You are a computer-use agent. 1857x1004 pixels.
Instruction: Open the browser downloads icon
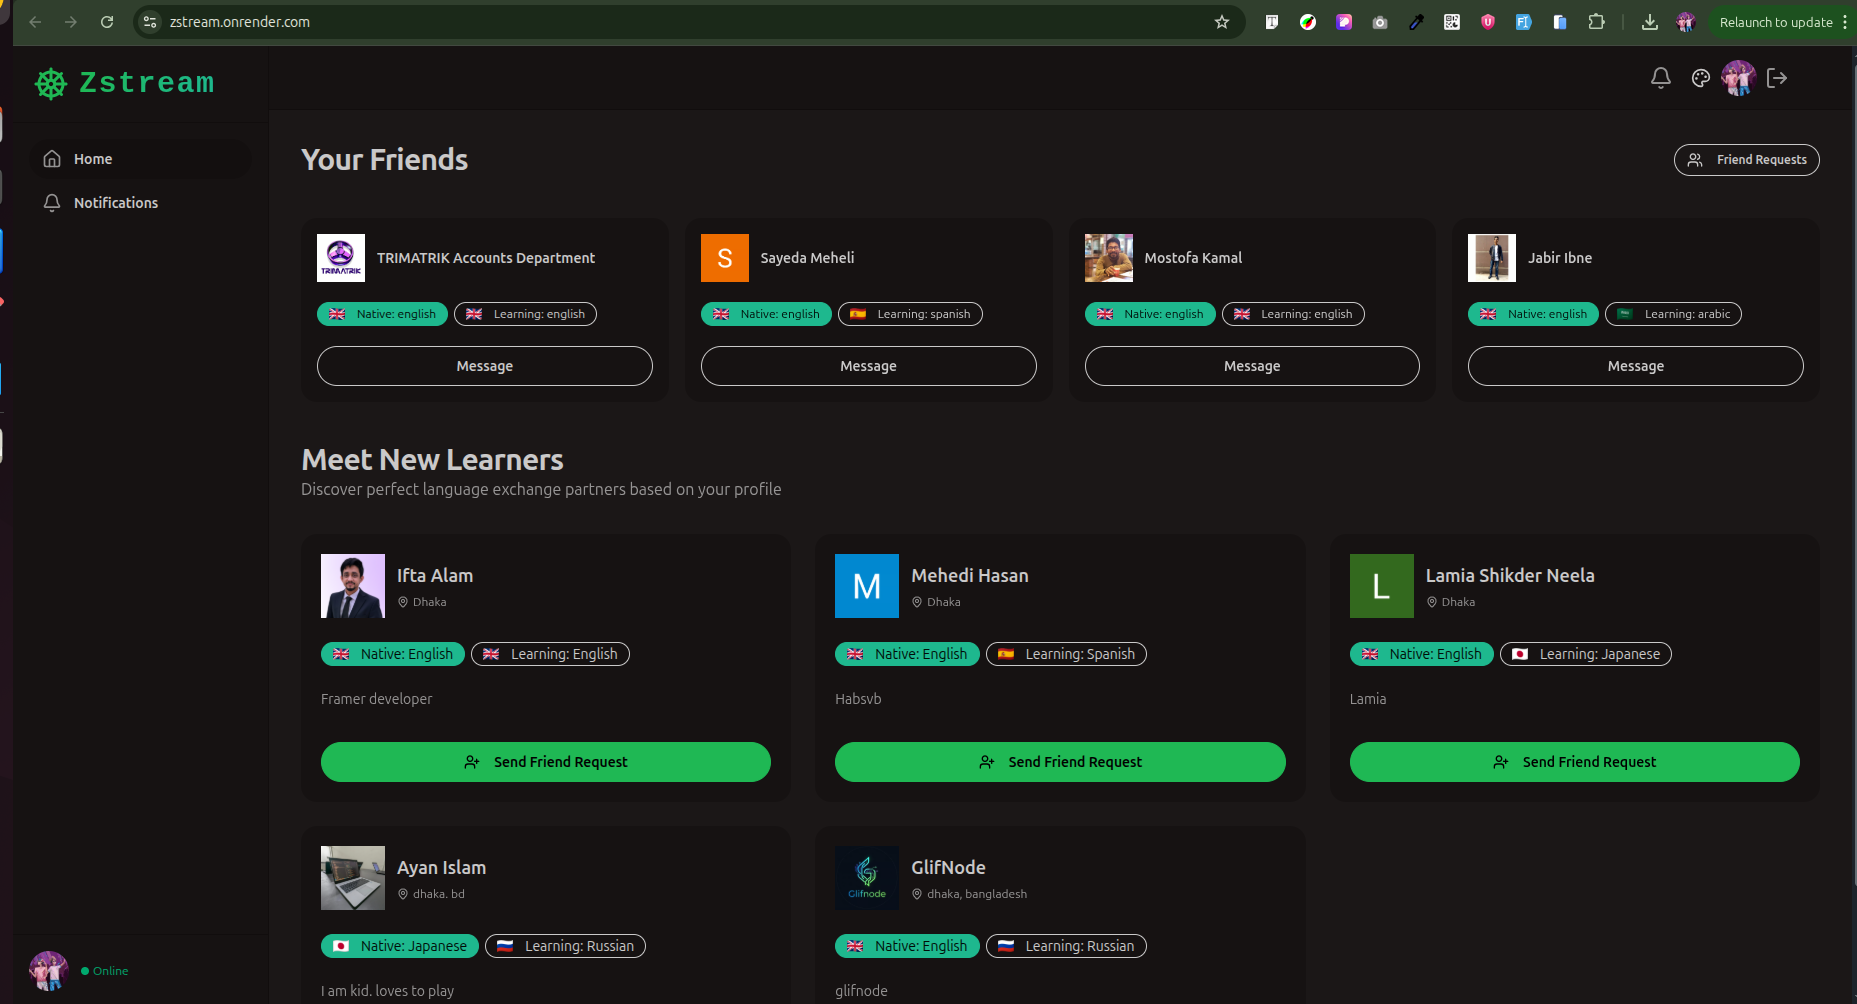1650,22
